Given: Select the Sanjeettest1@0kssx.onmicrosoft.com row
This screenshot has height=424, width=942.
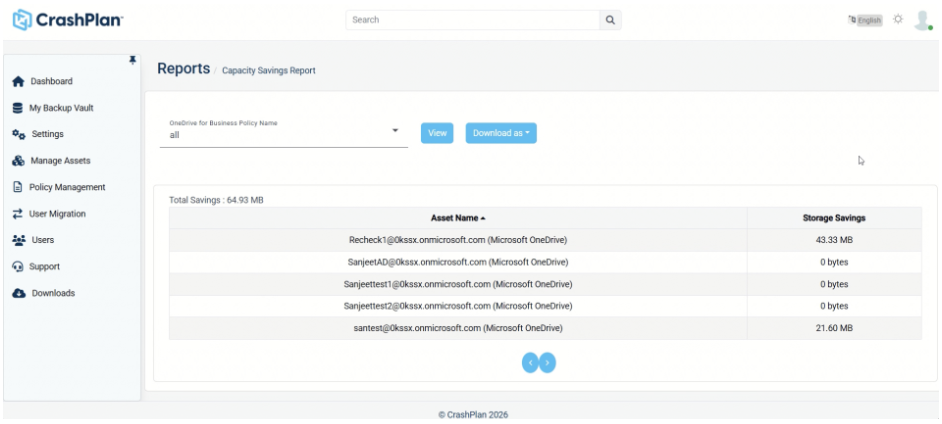Looking at the screenshot, I should click(545, 284).
